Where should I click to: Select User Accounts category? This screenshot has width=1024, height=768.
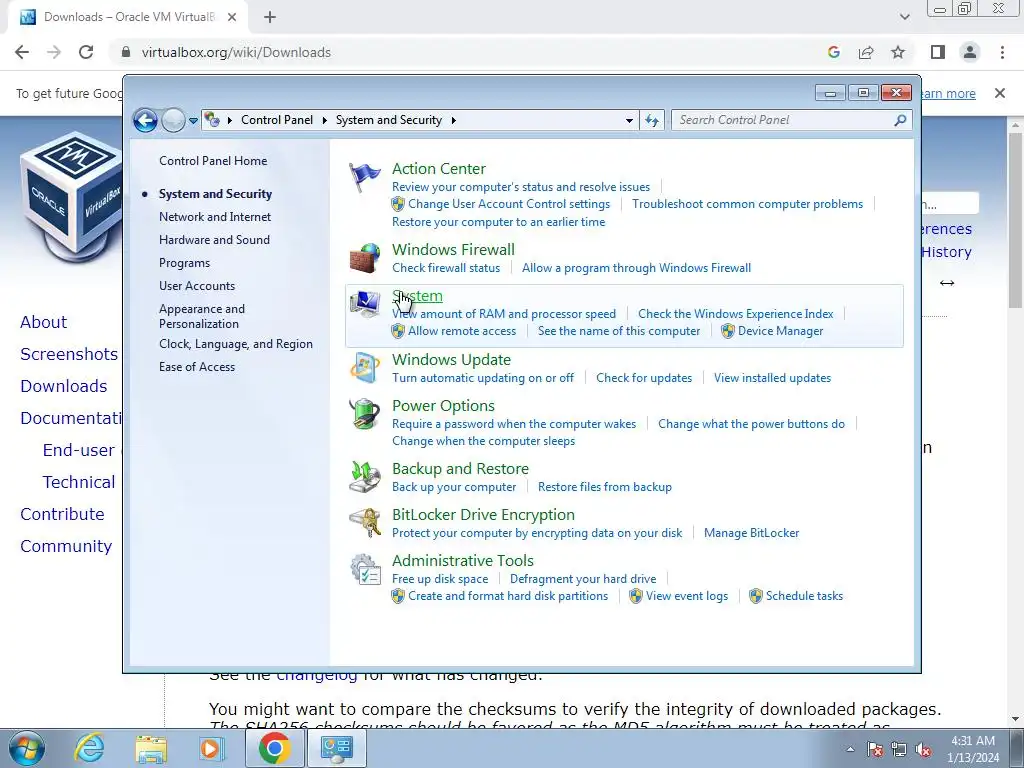pyautogui.click(x=197, y=286)
